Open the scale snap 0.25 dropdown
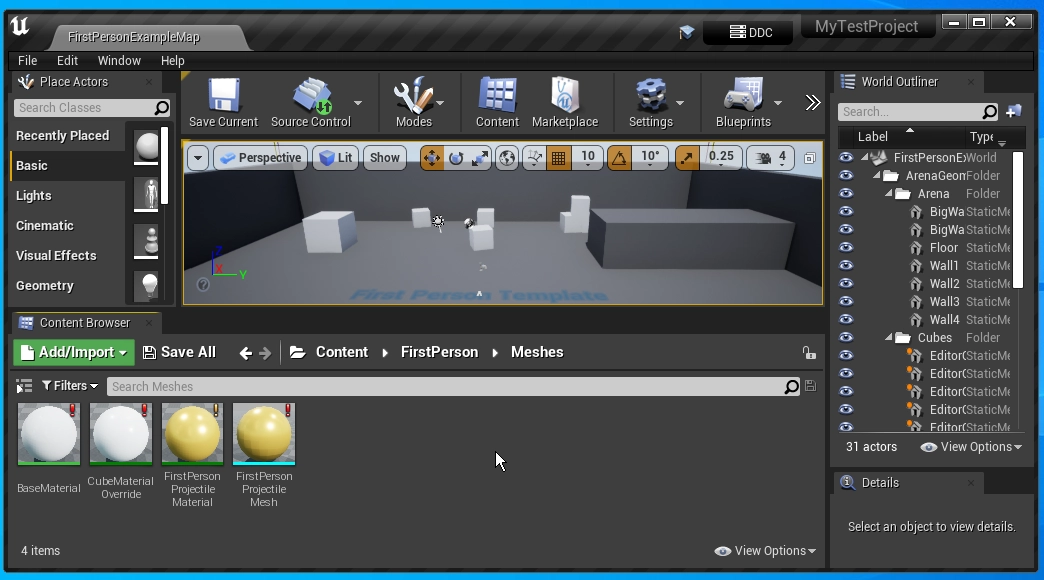The image size is (1044, 580). tap(721, 157)
